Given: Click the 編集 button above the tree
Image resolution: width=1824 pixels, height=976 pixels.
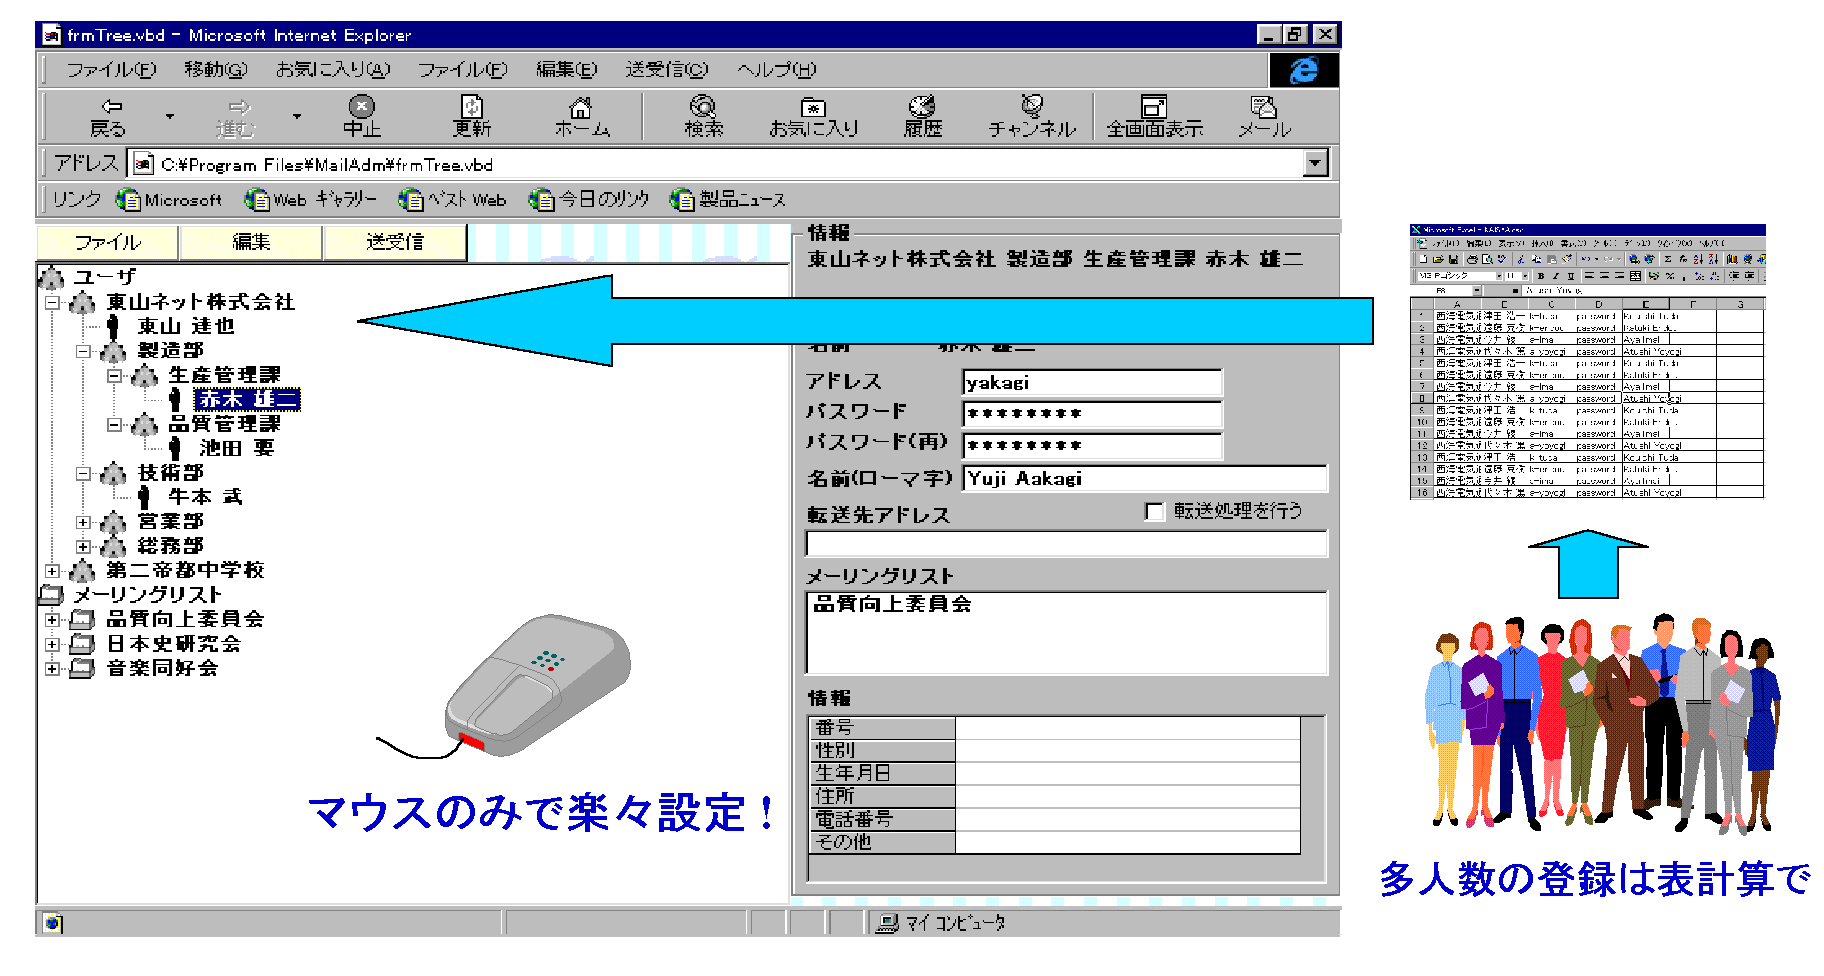Looking at the screenshot, I should [251, 242].
